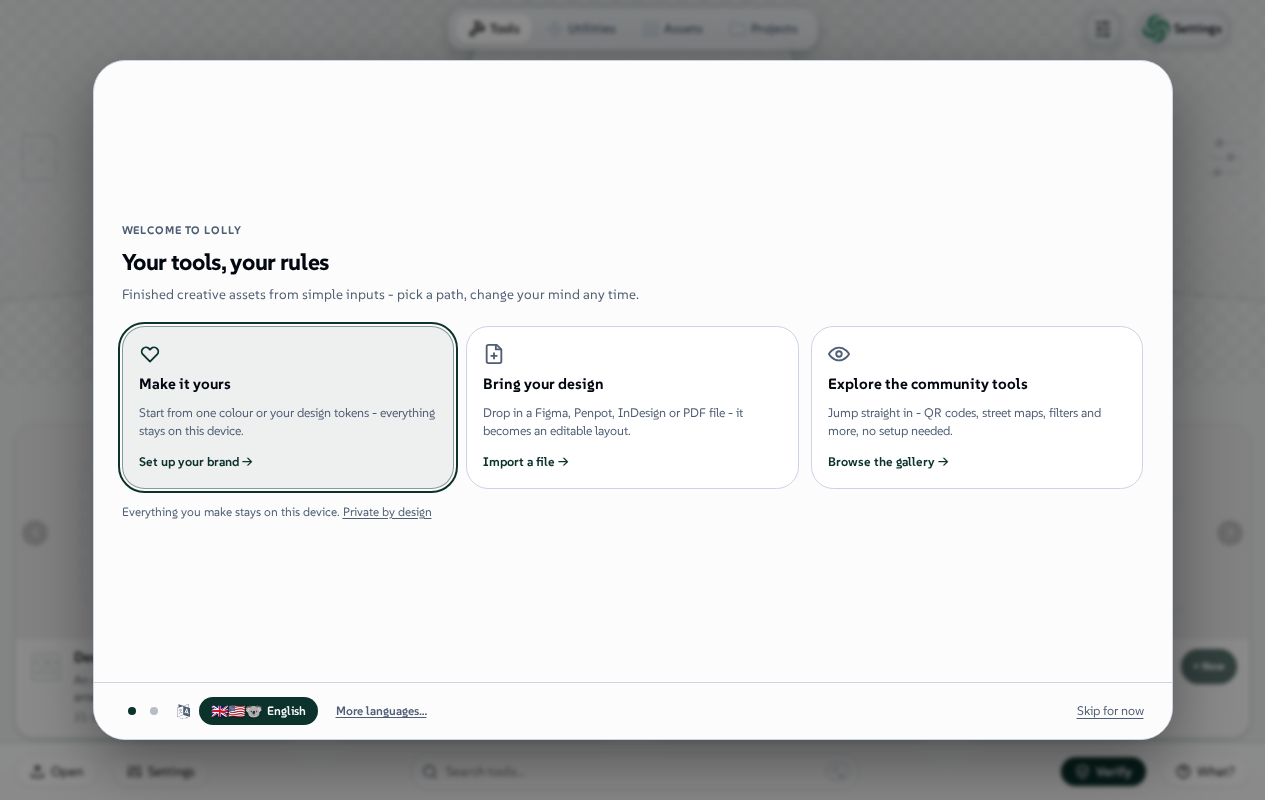This screenshot has height=800, width=1280.
Task: Click the heart icon on Make it yours
Action: point(150,354)
